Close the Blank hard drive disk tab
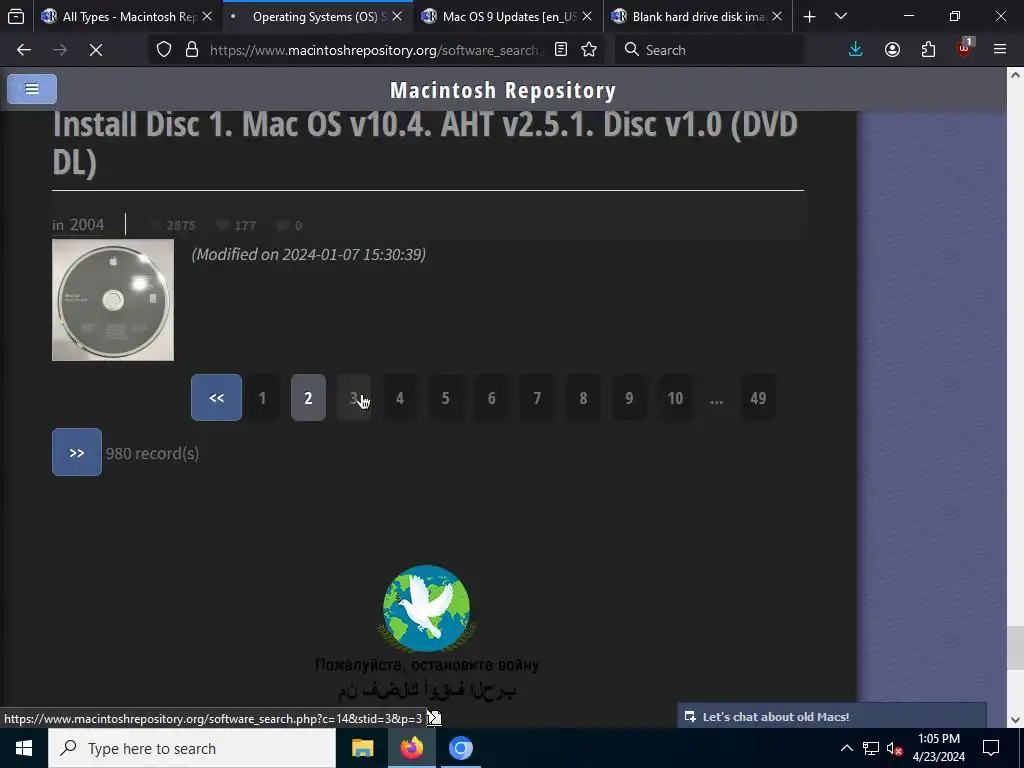Viewport: 1024px width, 768px height. coord(777,16)
